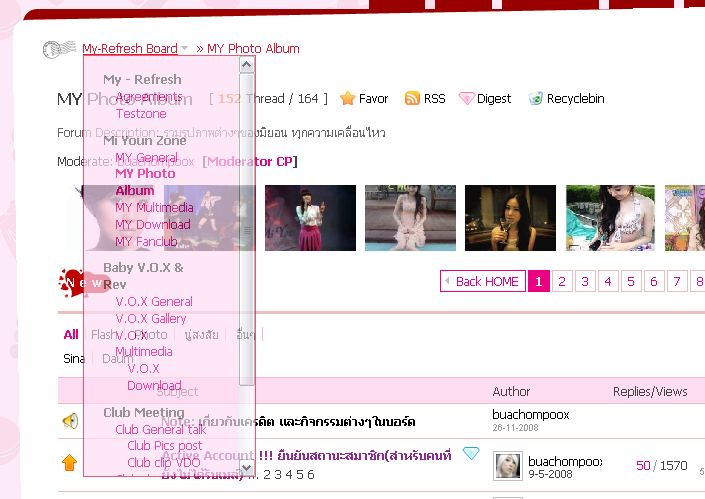
Task: Open the My-Refresh Board breadcrumb link
Action: pos(130,49)
